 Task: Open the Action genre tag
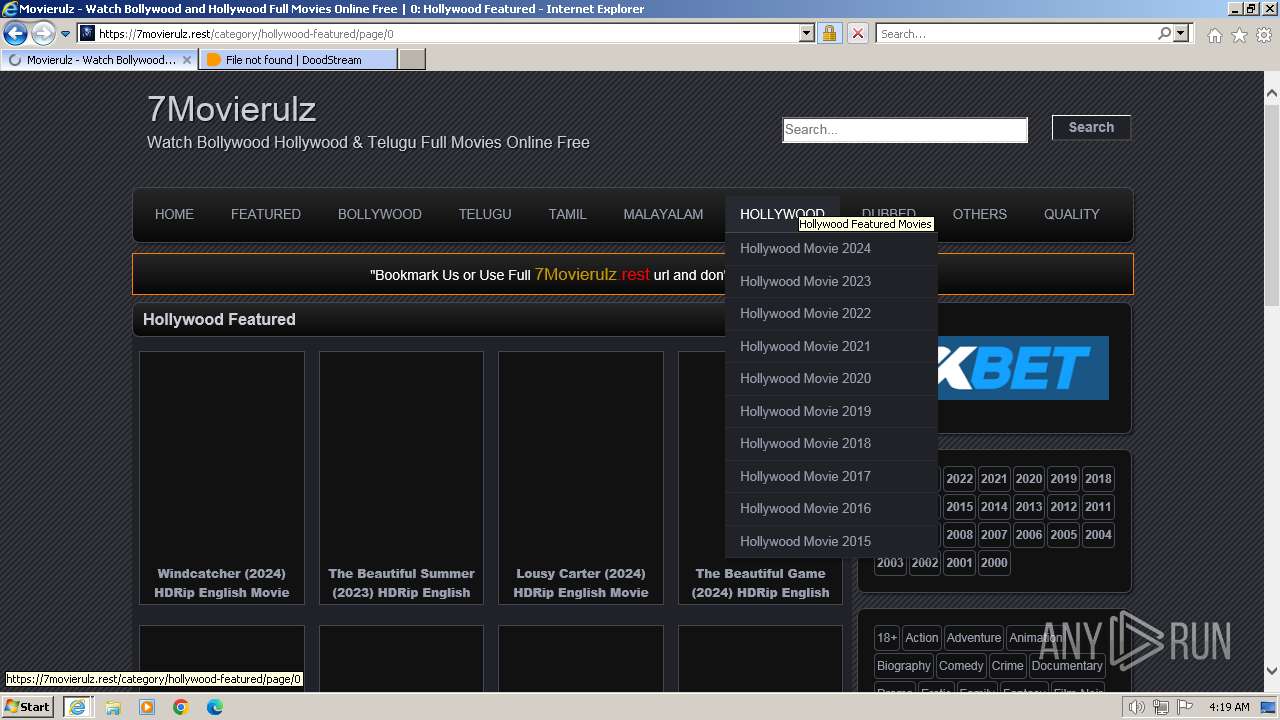coord(922,638)
